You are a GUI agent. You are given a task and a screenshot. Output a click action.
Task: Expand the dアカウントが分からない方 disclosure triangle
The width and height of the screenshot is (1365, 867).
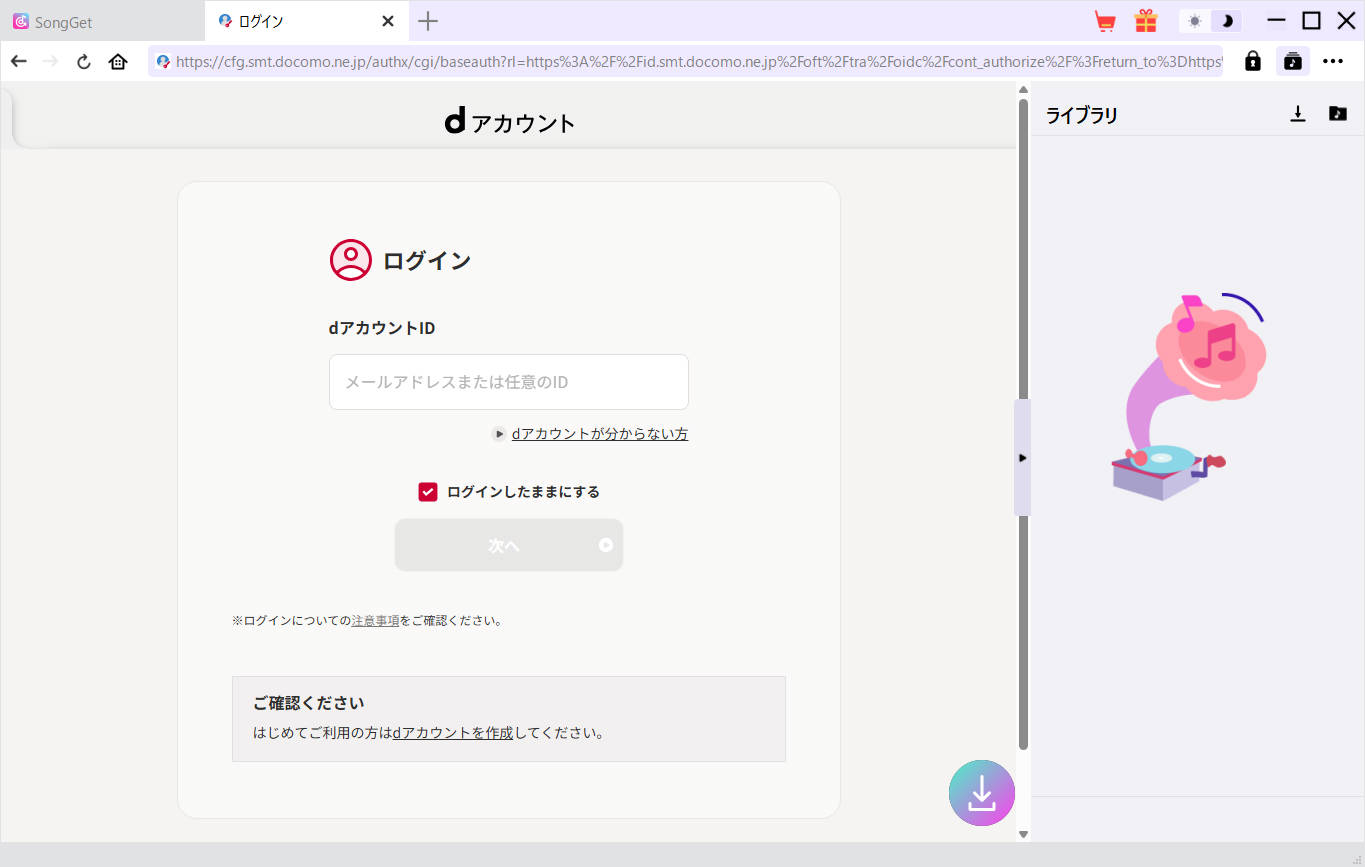pos(498,434)
